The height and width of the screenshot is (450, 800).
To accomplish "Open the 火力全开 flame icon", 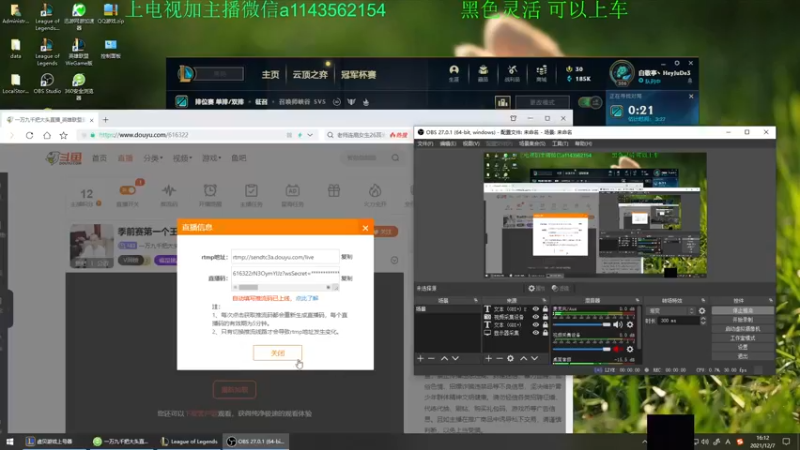I will click(x=375, y=191).
